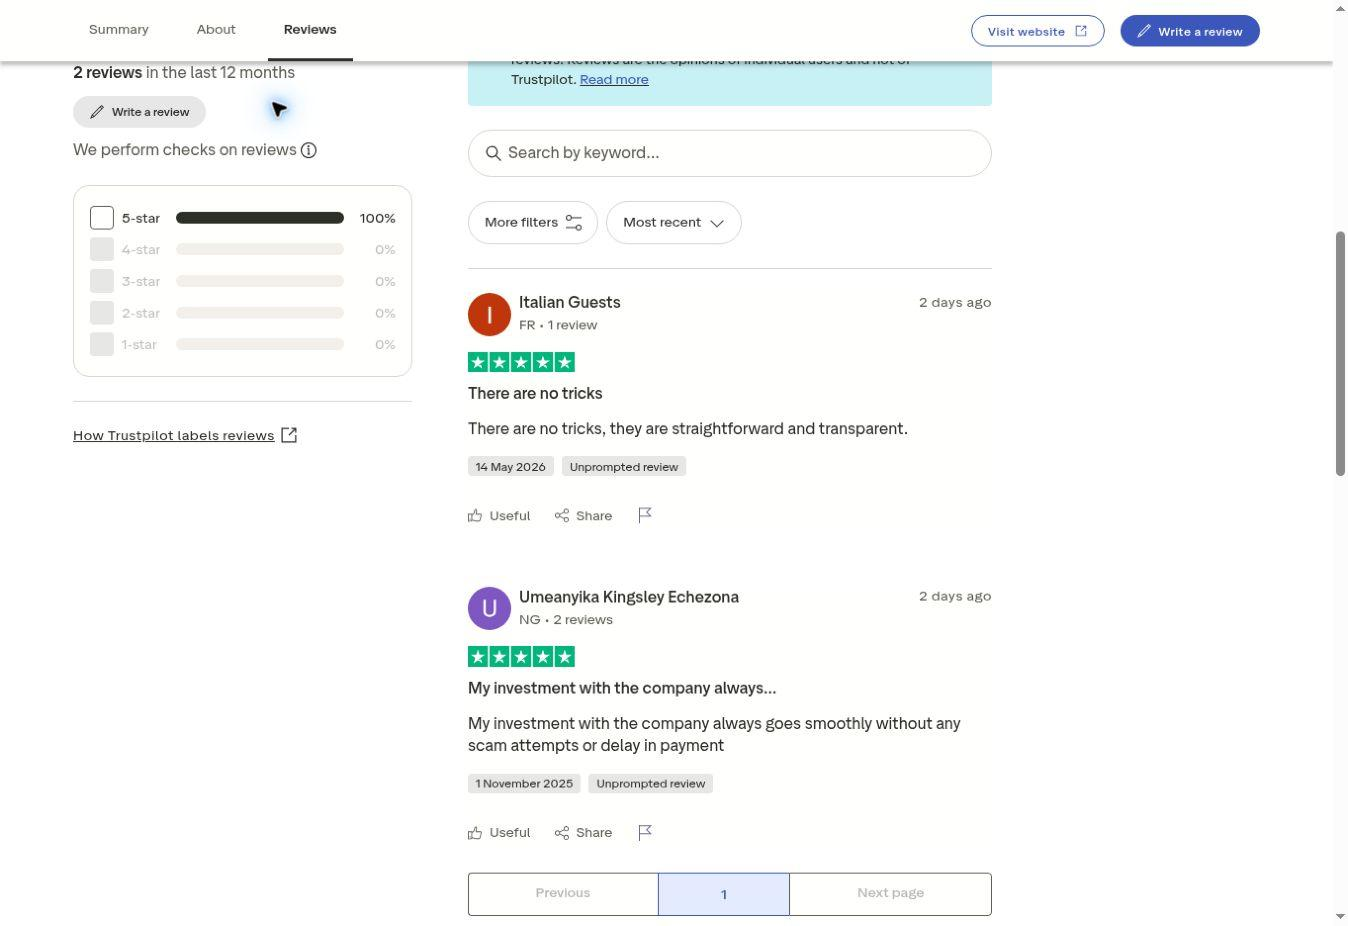1348x926 pixels.
Task: Expand the More filters options
Action: 533,222
